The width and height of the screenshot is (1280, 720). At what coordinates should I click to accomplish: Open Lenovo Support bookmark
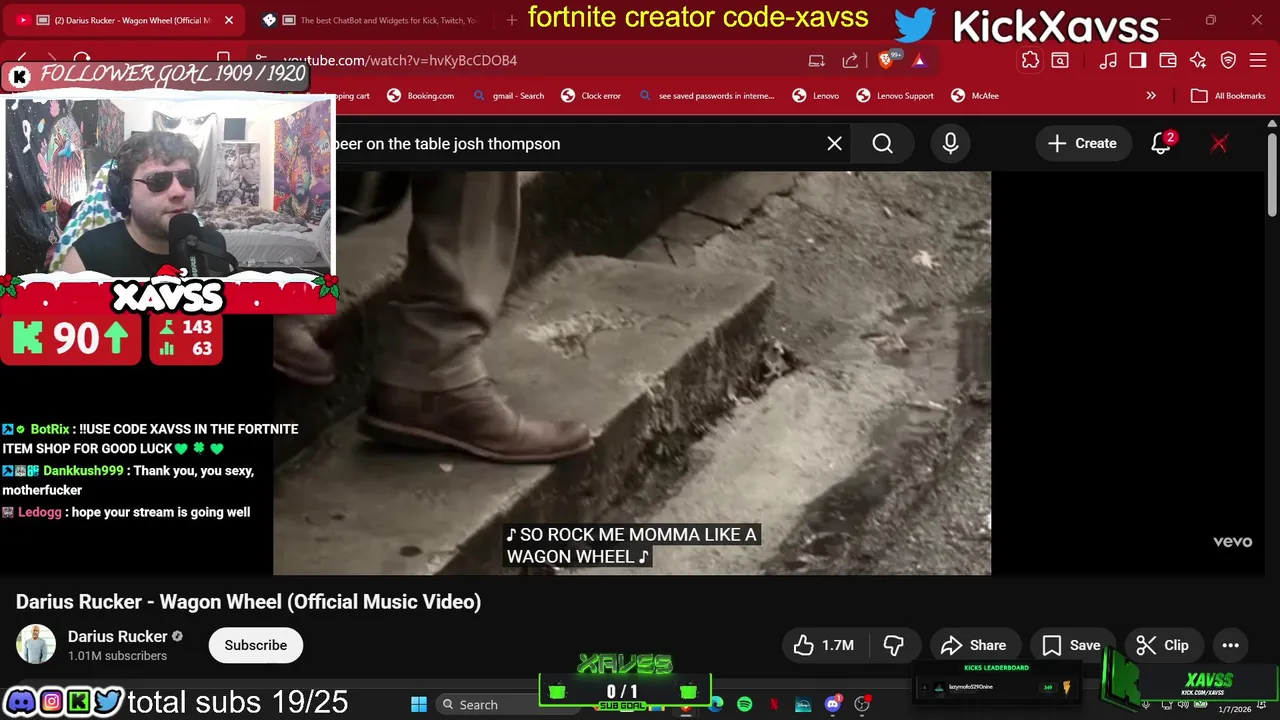coord(895,96)
